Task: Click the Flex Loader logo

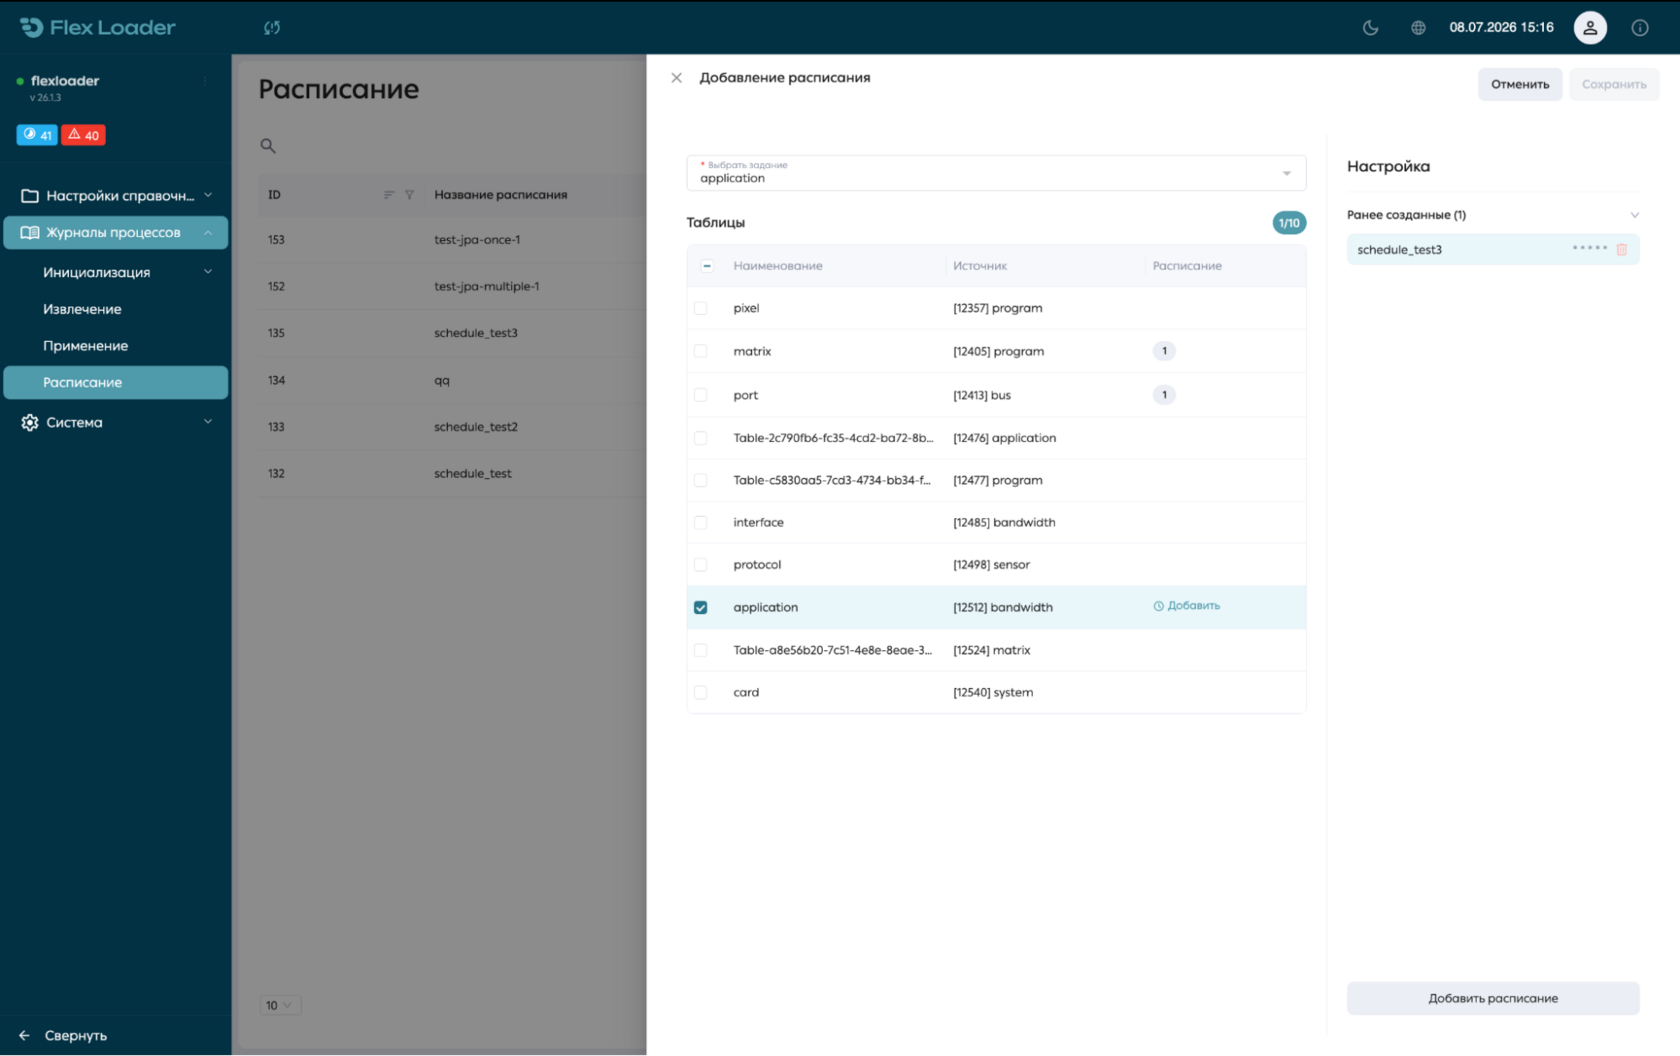Action: [97, 28]
